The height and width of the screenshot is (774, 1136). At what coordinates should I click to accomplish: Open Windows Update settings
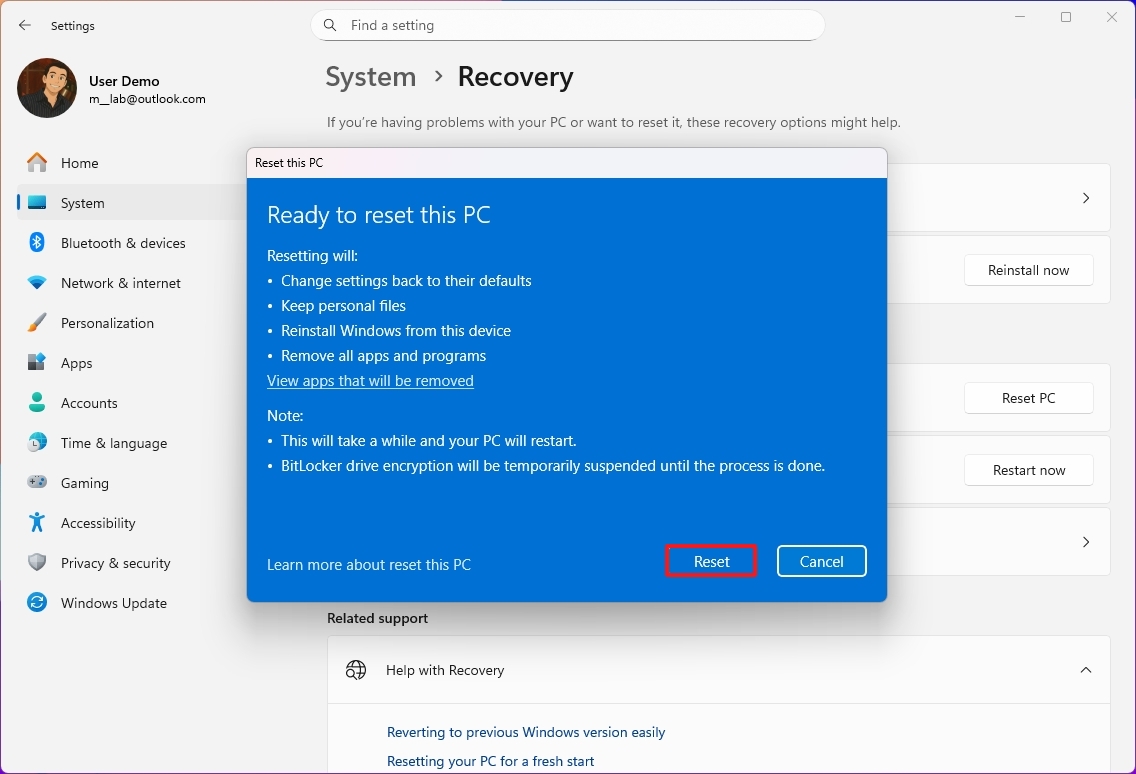(113, 603)
